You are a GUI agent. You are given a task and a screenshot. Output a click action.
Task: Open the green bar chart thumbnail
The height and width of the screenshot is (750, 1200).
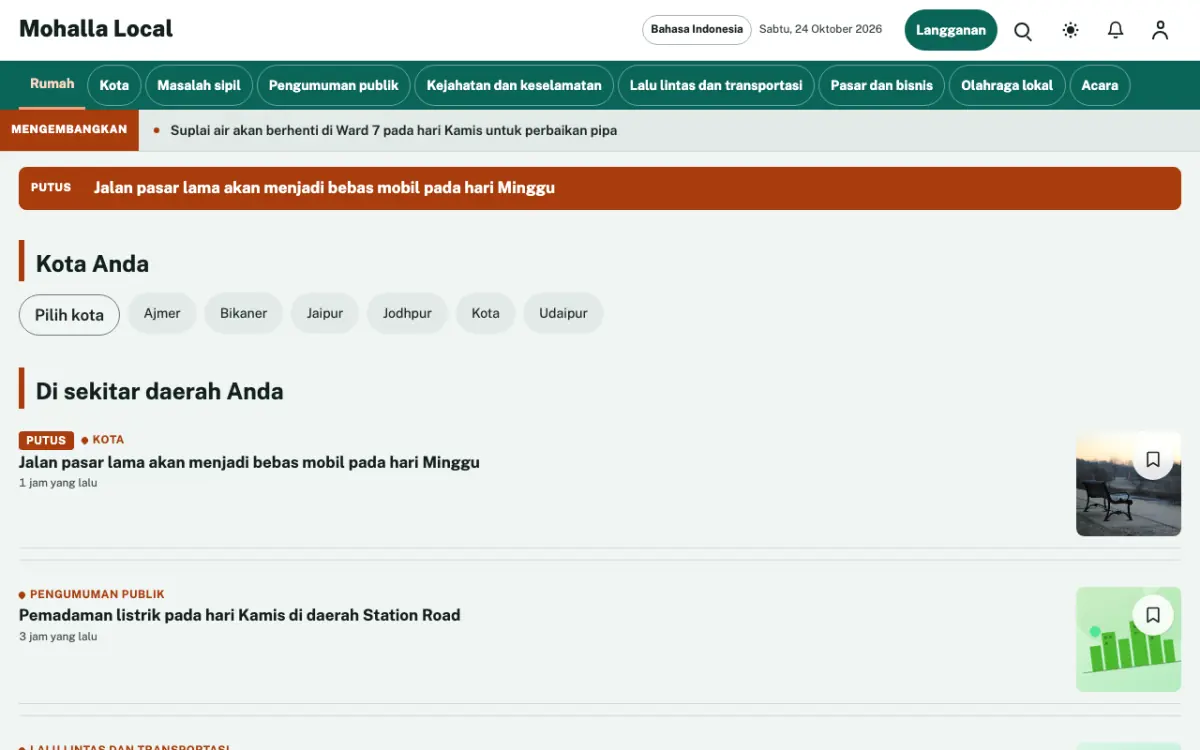click(1129, 640)
